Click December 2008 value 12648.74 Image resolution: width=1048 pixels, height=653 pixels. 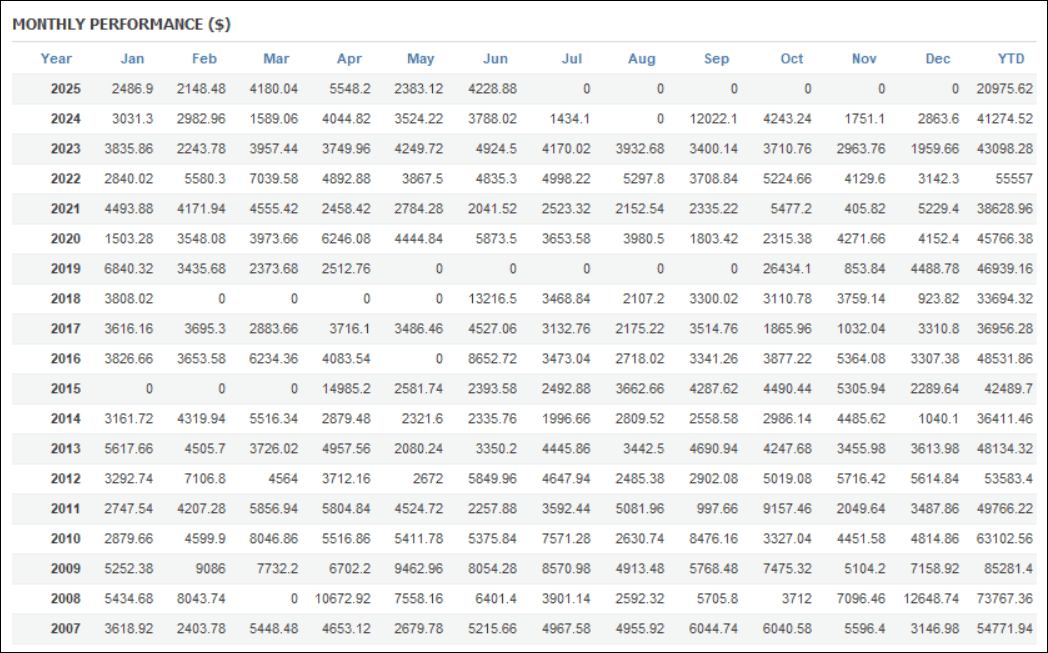[x=930, y=598]
